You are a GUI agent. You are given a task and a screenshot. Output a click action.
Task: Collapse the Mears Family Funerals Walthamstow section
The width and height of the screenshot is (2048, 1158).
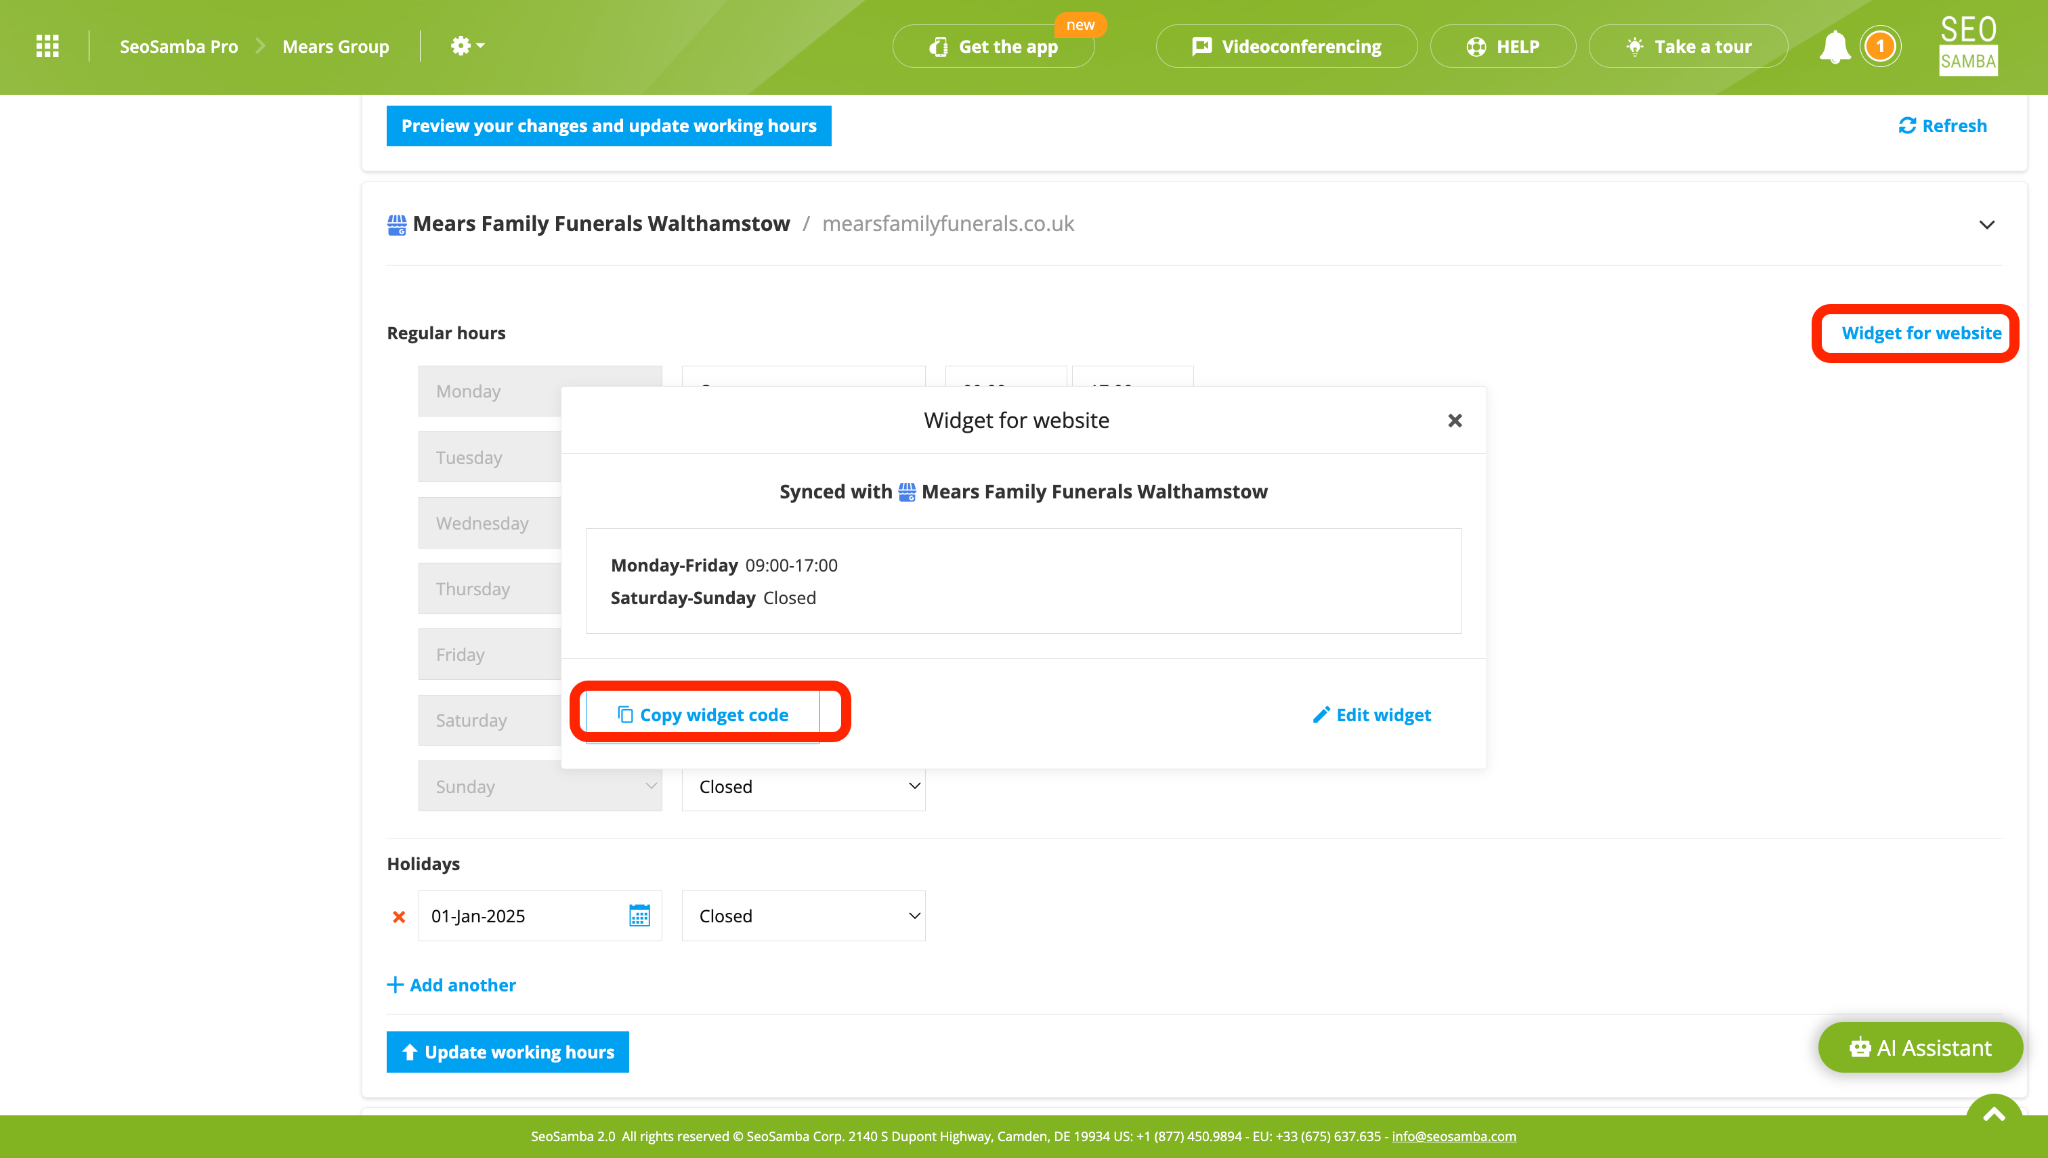[x=1987, y=225]
